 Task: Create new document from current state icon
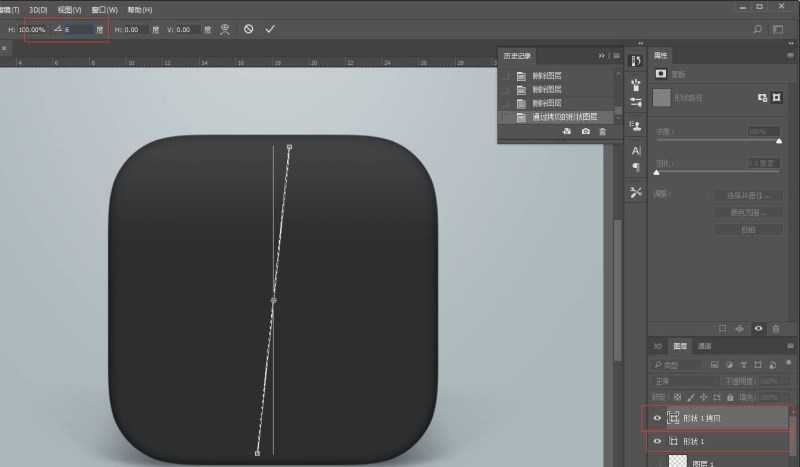(567, 132)
